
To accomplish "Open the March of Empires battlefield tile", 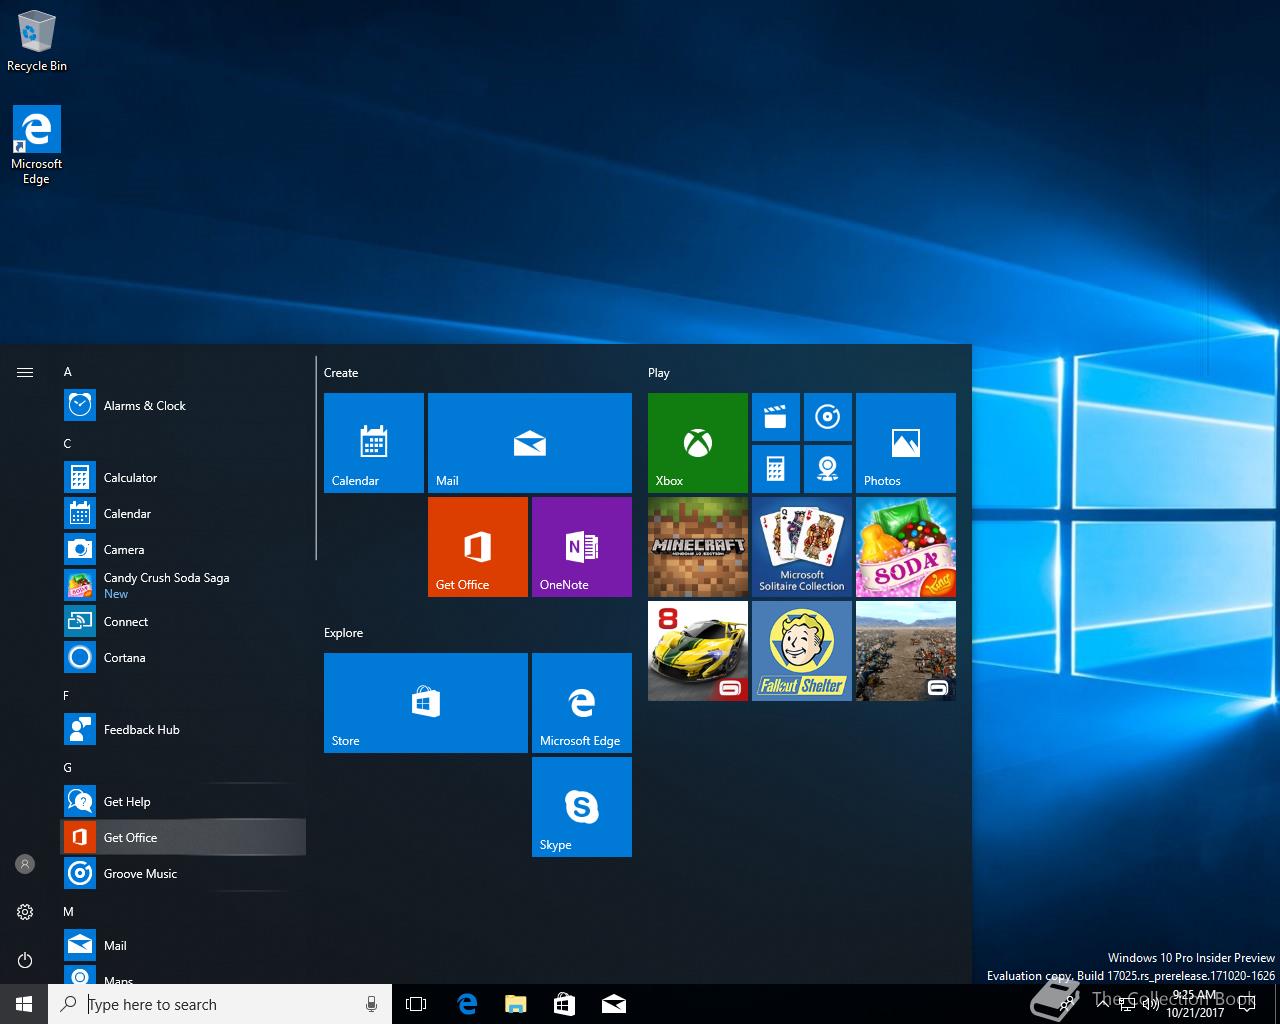I will [x=906, y=651].
